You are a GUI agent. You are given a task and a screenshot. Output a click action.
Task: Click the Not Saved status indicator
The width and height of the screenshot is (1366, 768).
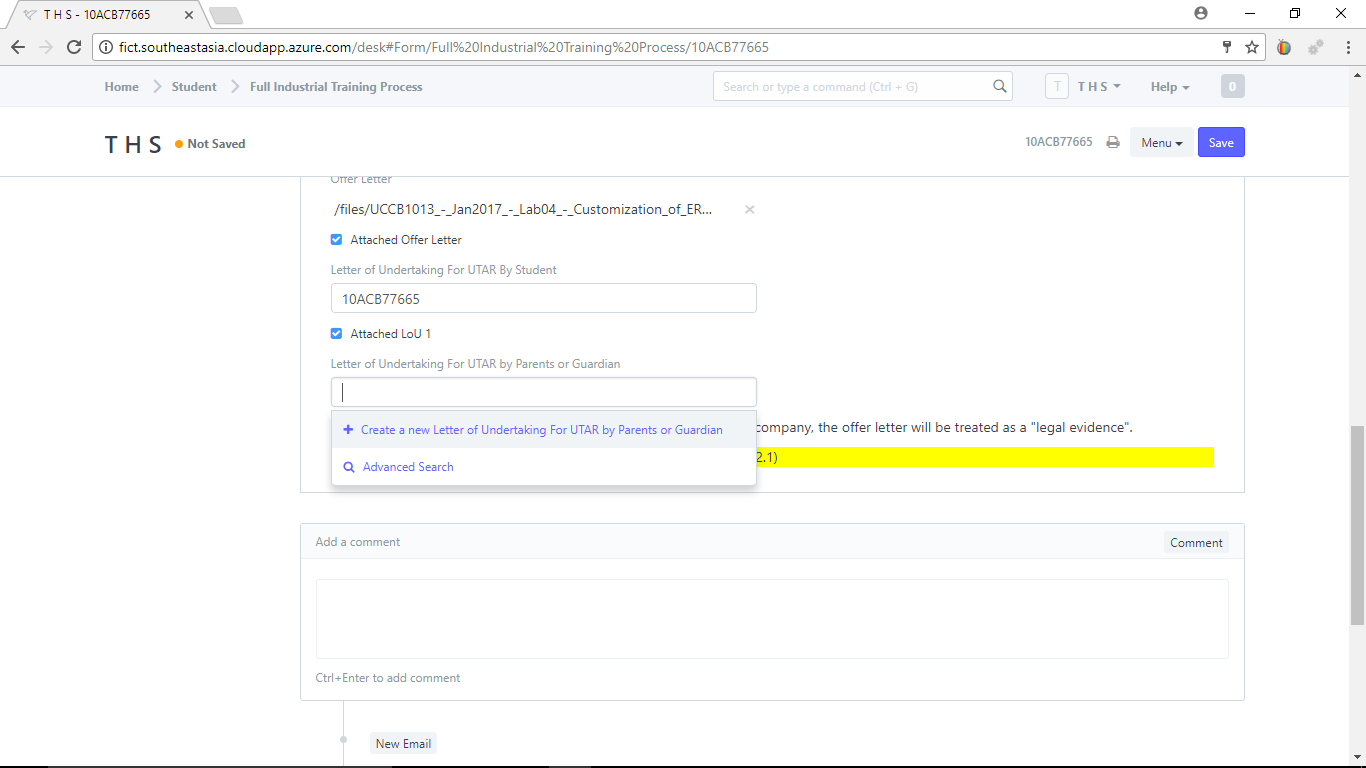[210, 144]
